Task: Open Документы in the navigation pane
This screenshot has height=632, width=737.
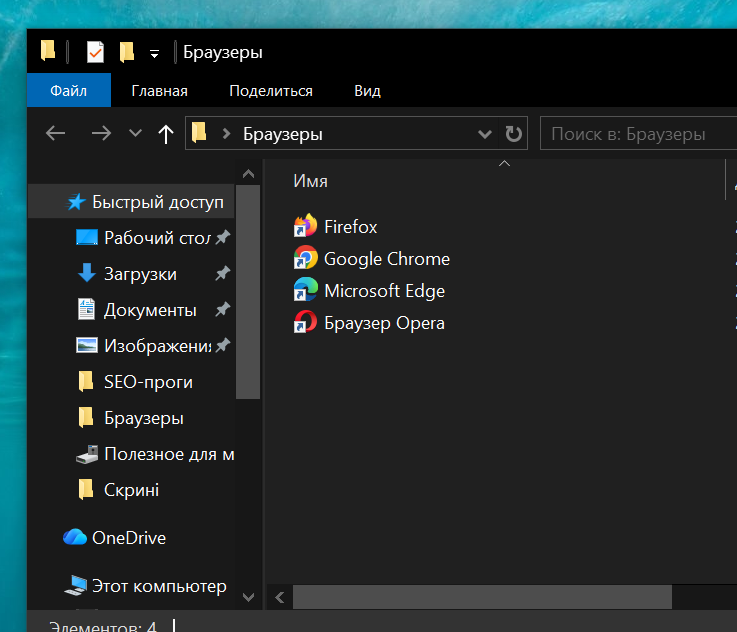Action: [x=150, y=310]
